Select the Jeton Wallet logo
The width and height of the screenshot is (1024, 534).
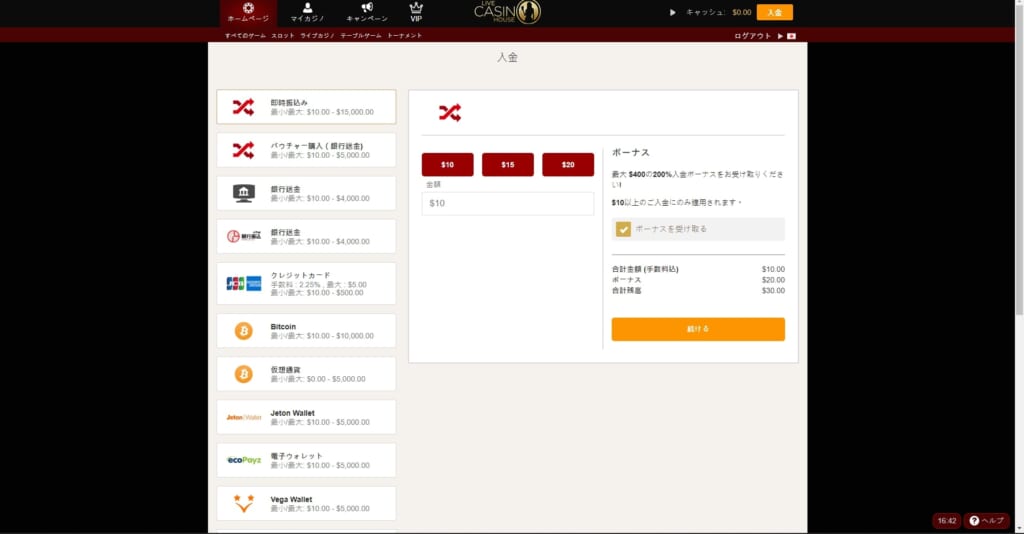(244, 417)
